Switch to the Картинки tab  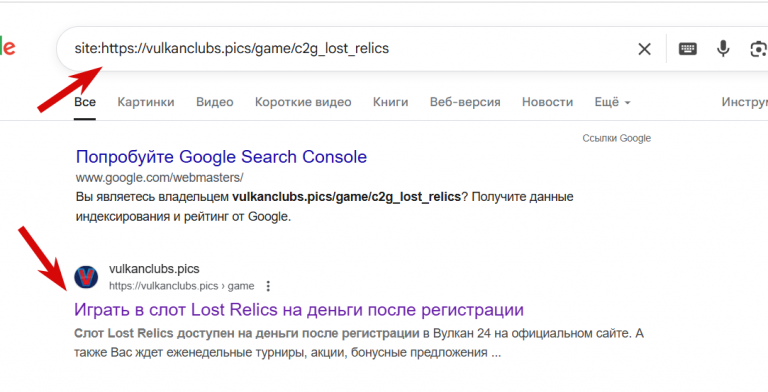(146, 102)
